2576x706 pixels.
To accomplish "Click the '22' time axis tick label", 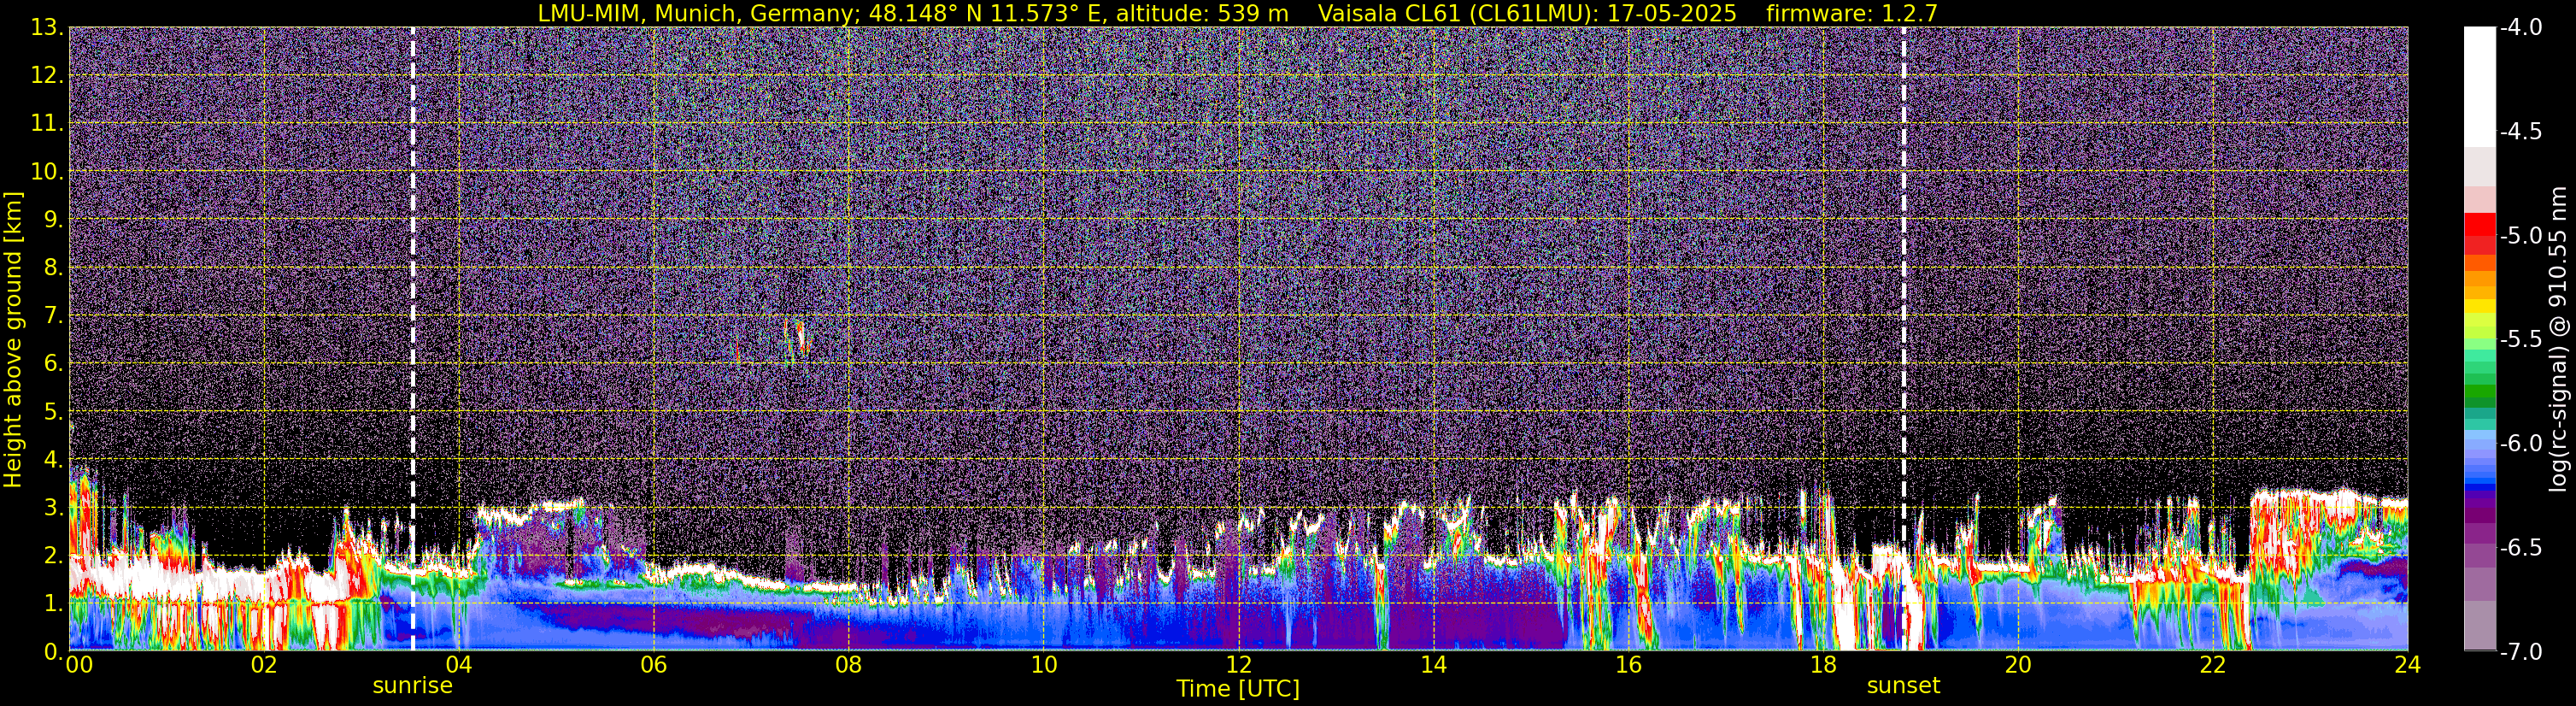I will click(x=2213, y=665).
